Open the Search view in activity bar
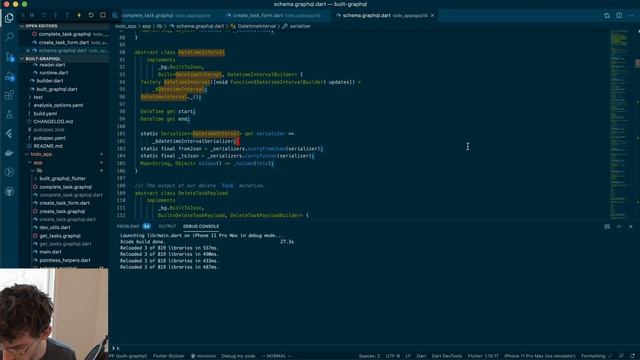The image size is (640, 360). [x=9, y=37]
